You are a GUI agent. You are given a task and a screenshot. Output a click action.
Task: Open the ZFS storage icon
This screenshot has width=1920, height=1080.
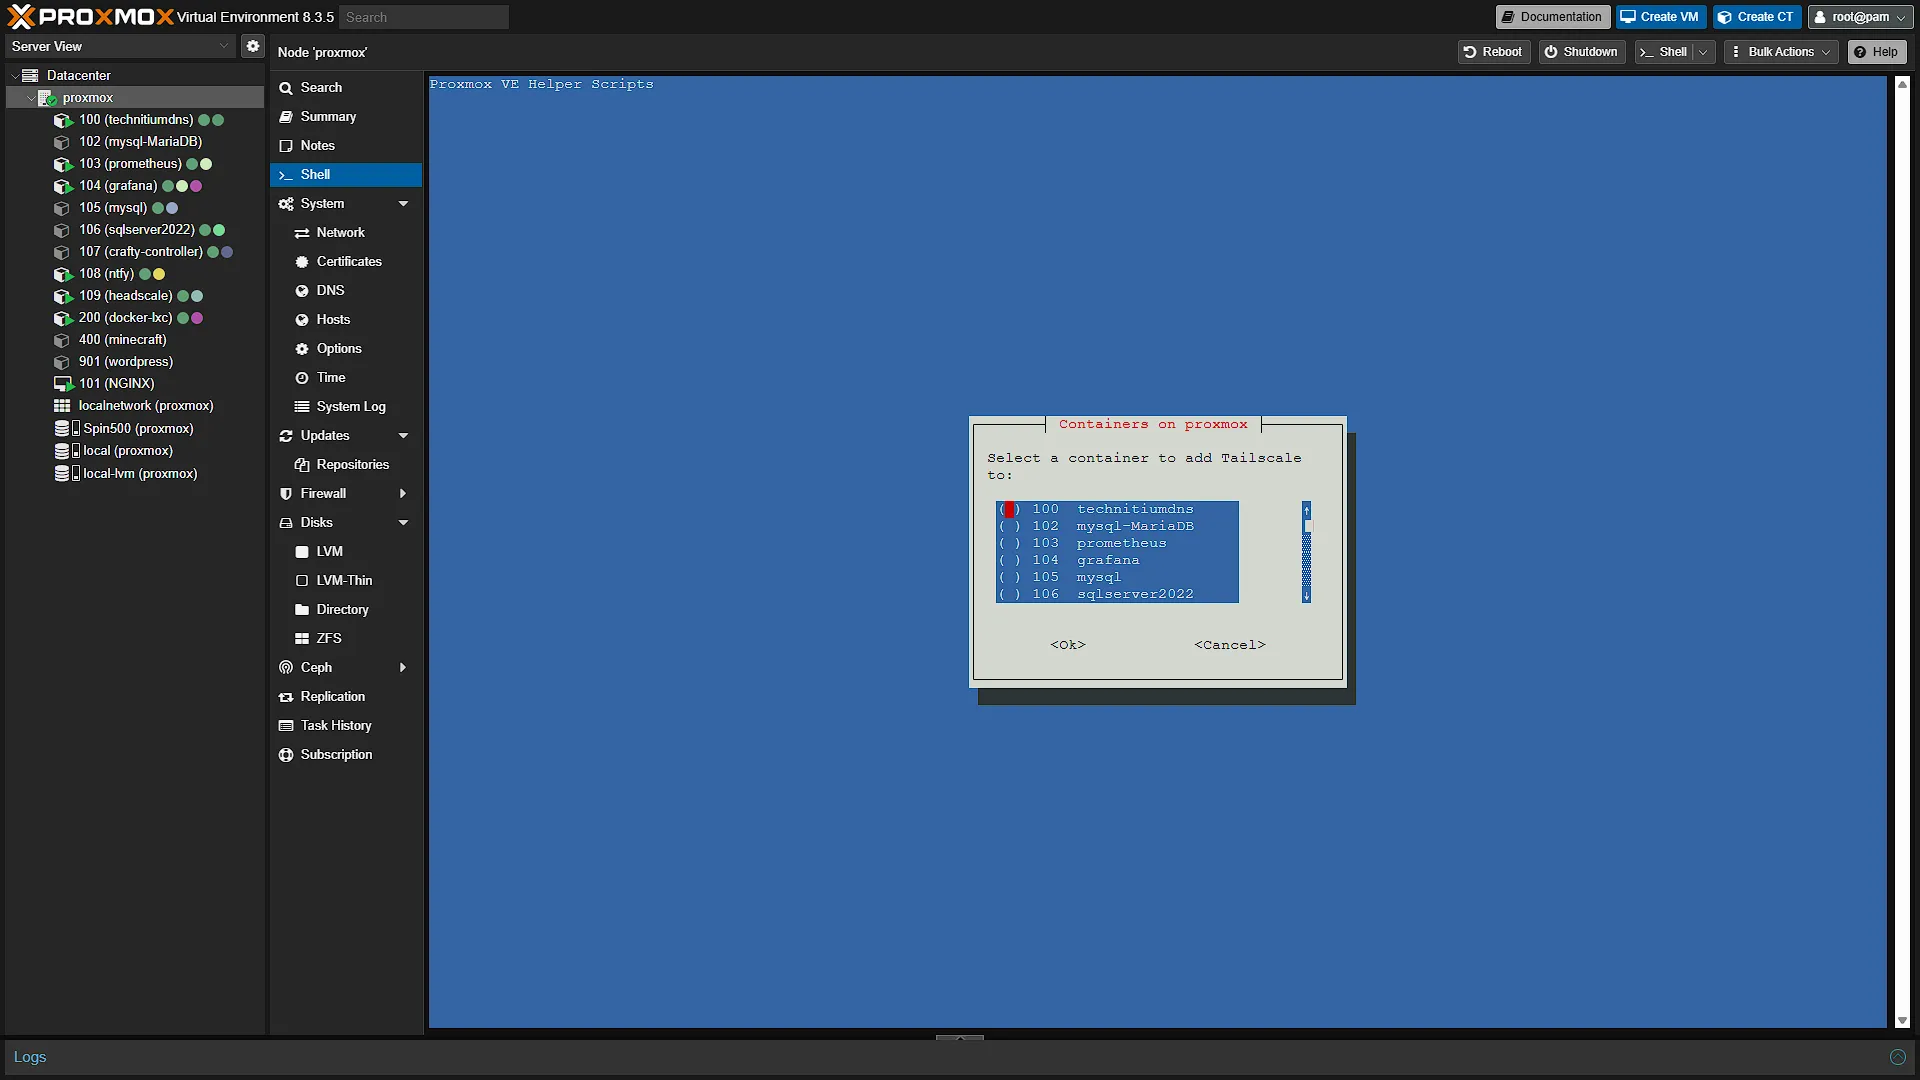[302, 639]
